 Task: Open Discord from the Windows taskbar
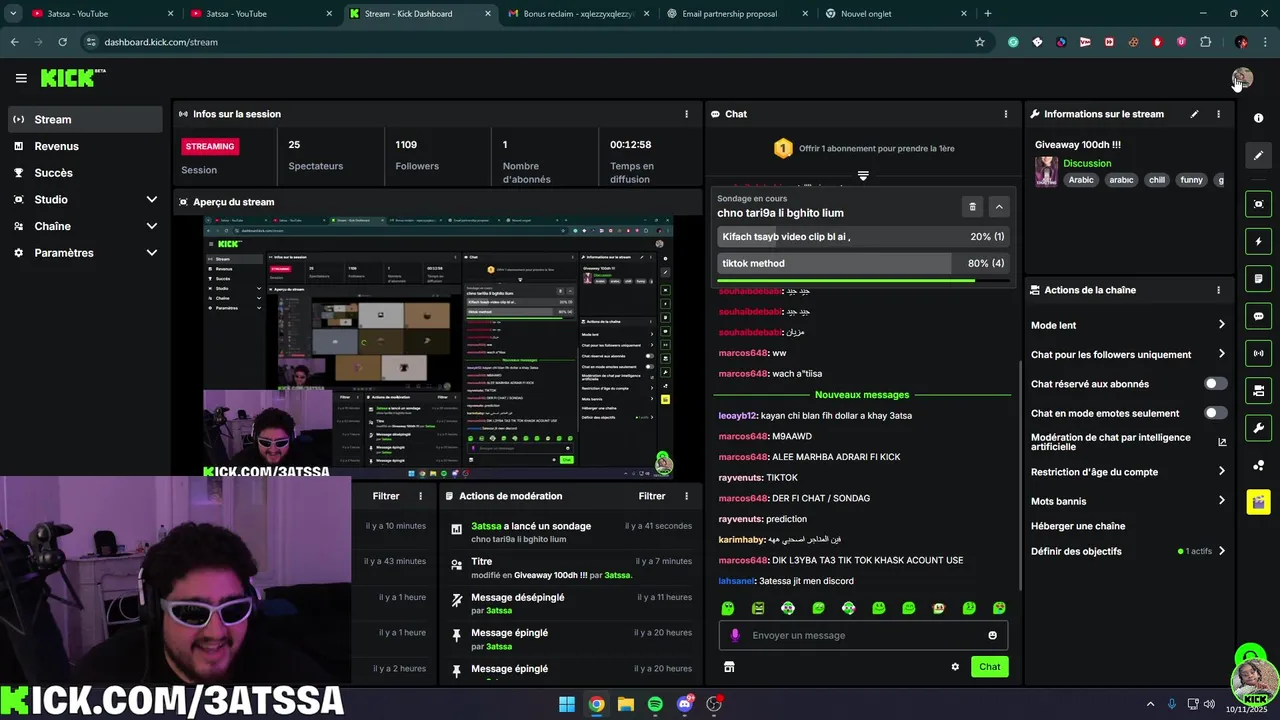click(x=685, y=704)
